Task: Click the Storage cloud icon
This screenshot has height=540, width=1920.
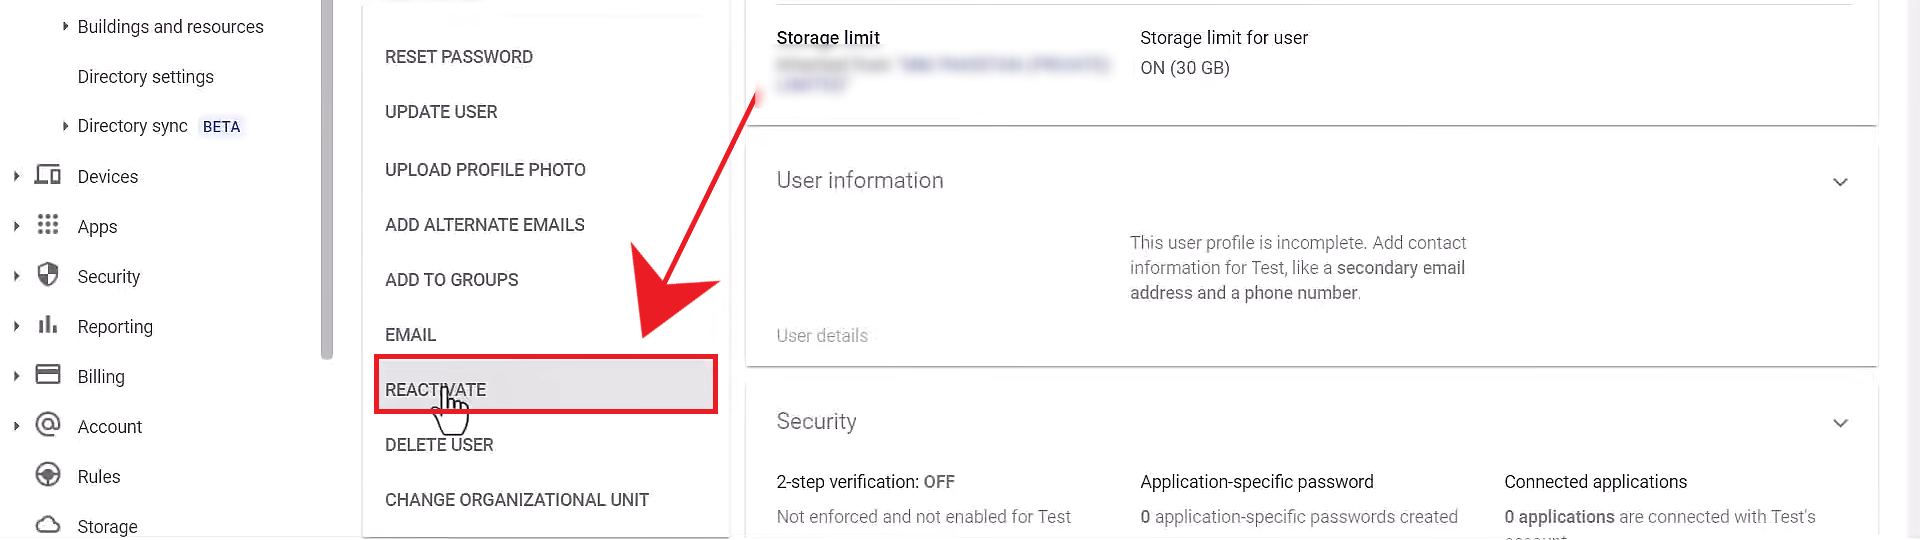Action: click(48, 524)
